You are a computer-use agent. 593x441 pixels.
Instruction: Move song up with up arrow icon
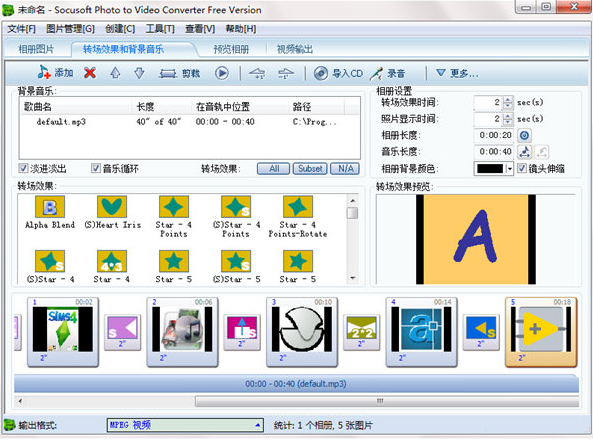coord(115,73)
